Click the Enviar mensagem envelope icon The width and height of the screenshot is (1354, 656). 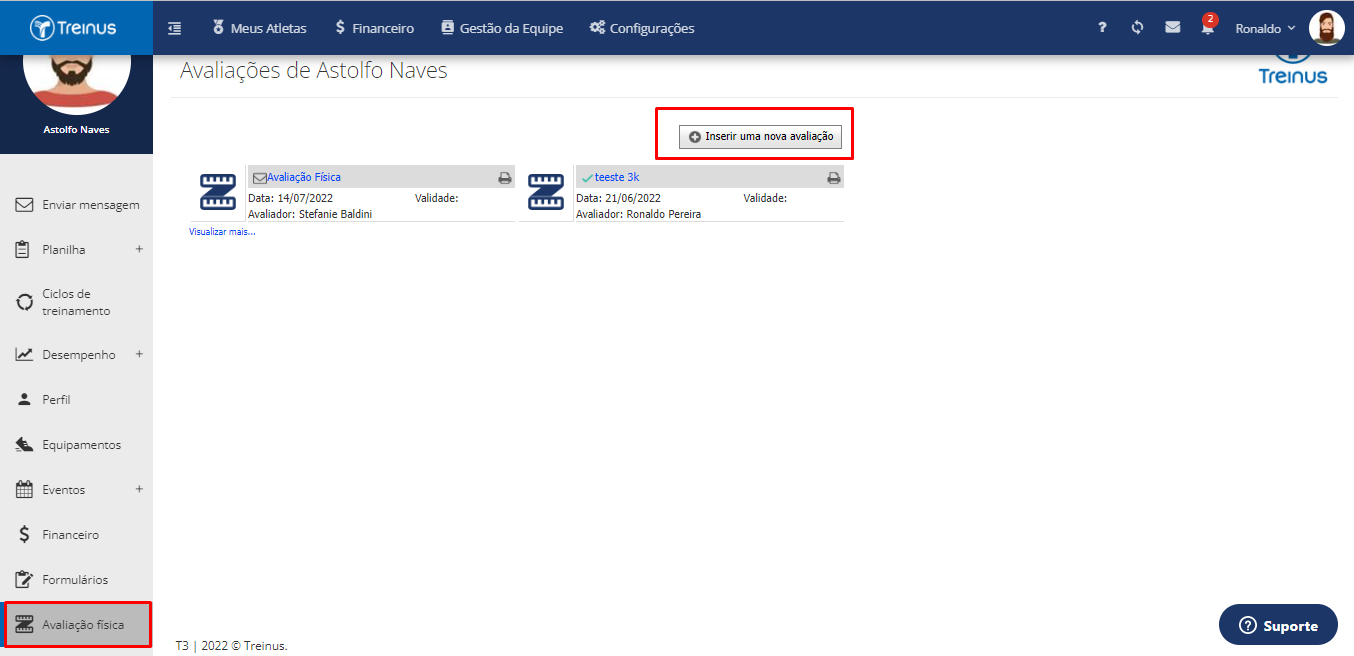tap(25, 205)
